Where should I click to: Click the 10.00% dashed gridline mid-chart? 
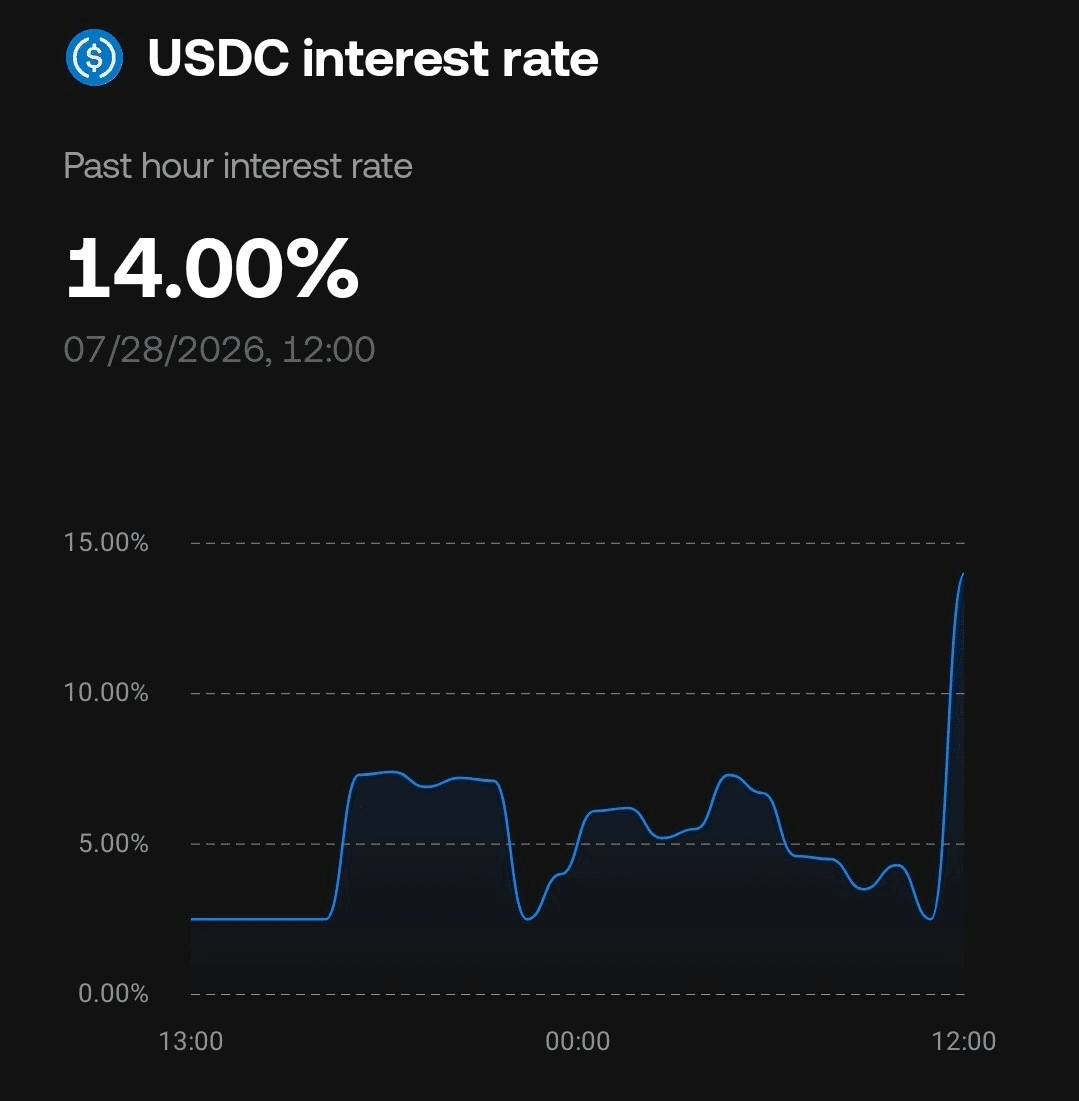click(x=578, y=693)
